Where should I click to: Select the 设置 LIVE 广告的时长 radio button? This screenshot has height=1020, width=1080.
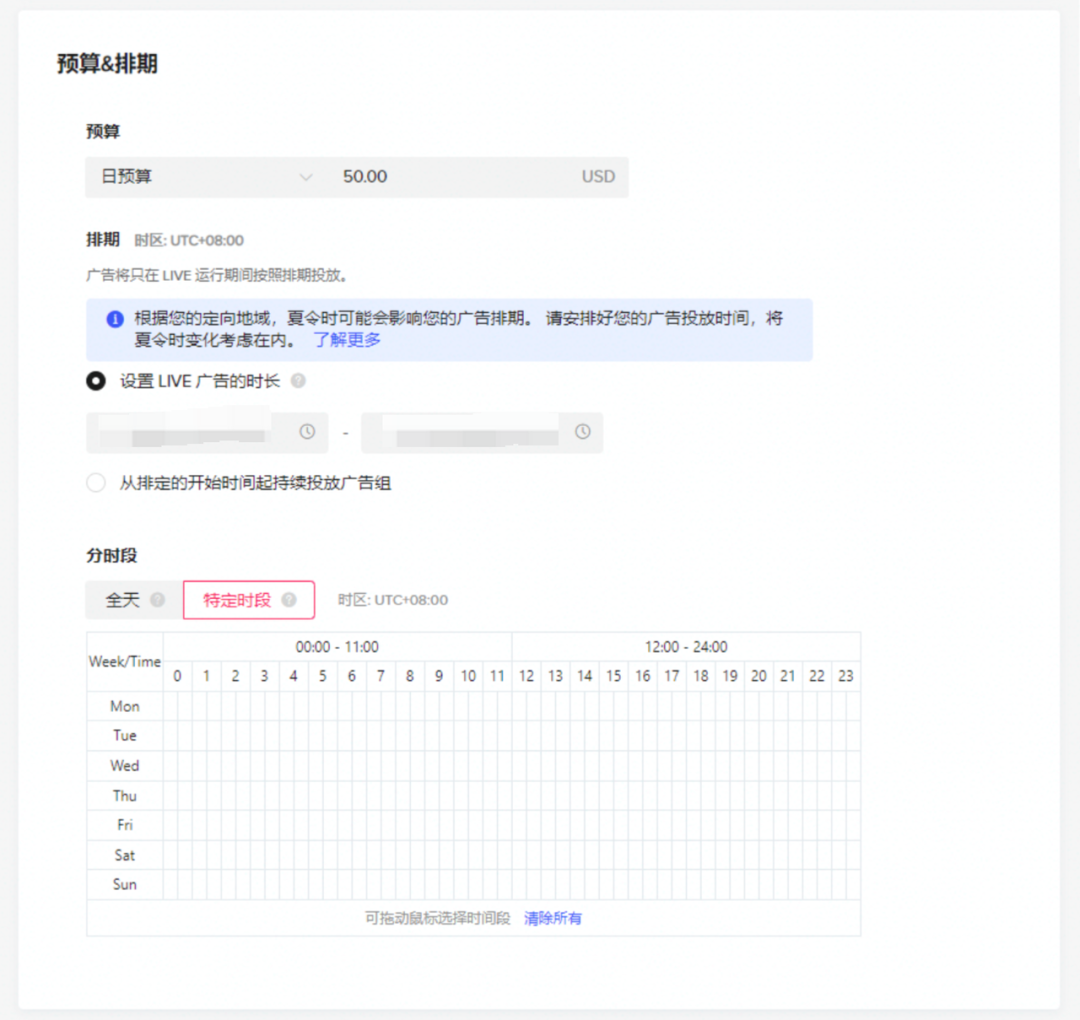point(96,381)
